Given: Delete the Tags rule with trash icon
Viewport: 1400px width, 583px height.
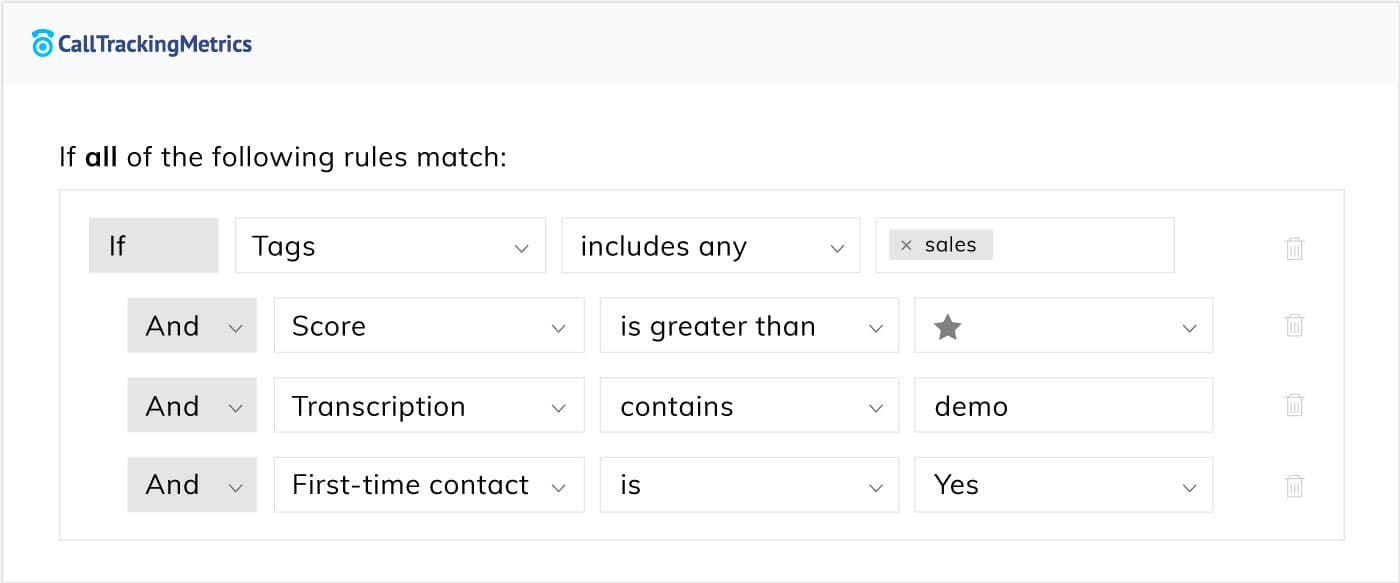Looking at the screenshot, I should coord(1294,248).
